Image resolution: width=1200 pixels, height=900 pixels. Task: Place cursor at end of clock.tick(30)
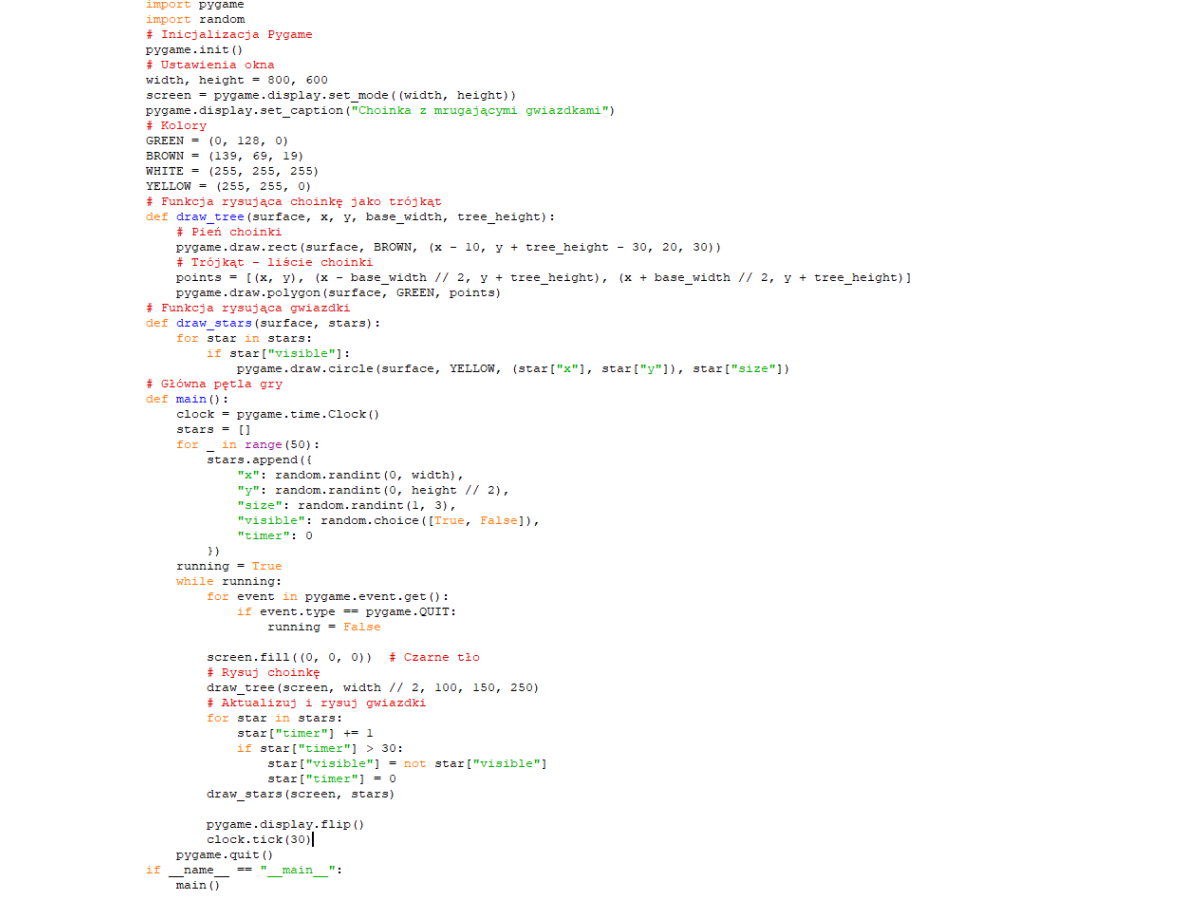[313, 840]
